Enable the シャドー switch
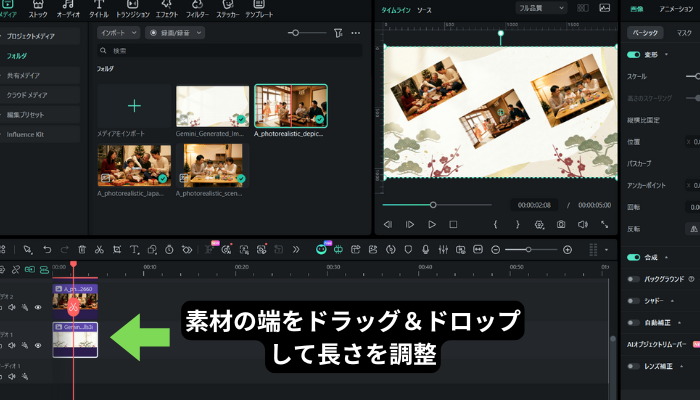Image resolution: width=700 pixels, height=400 pixels. tap(633, 301)
